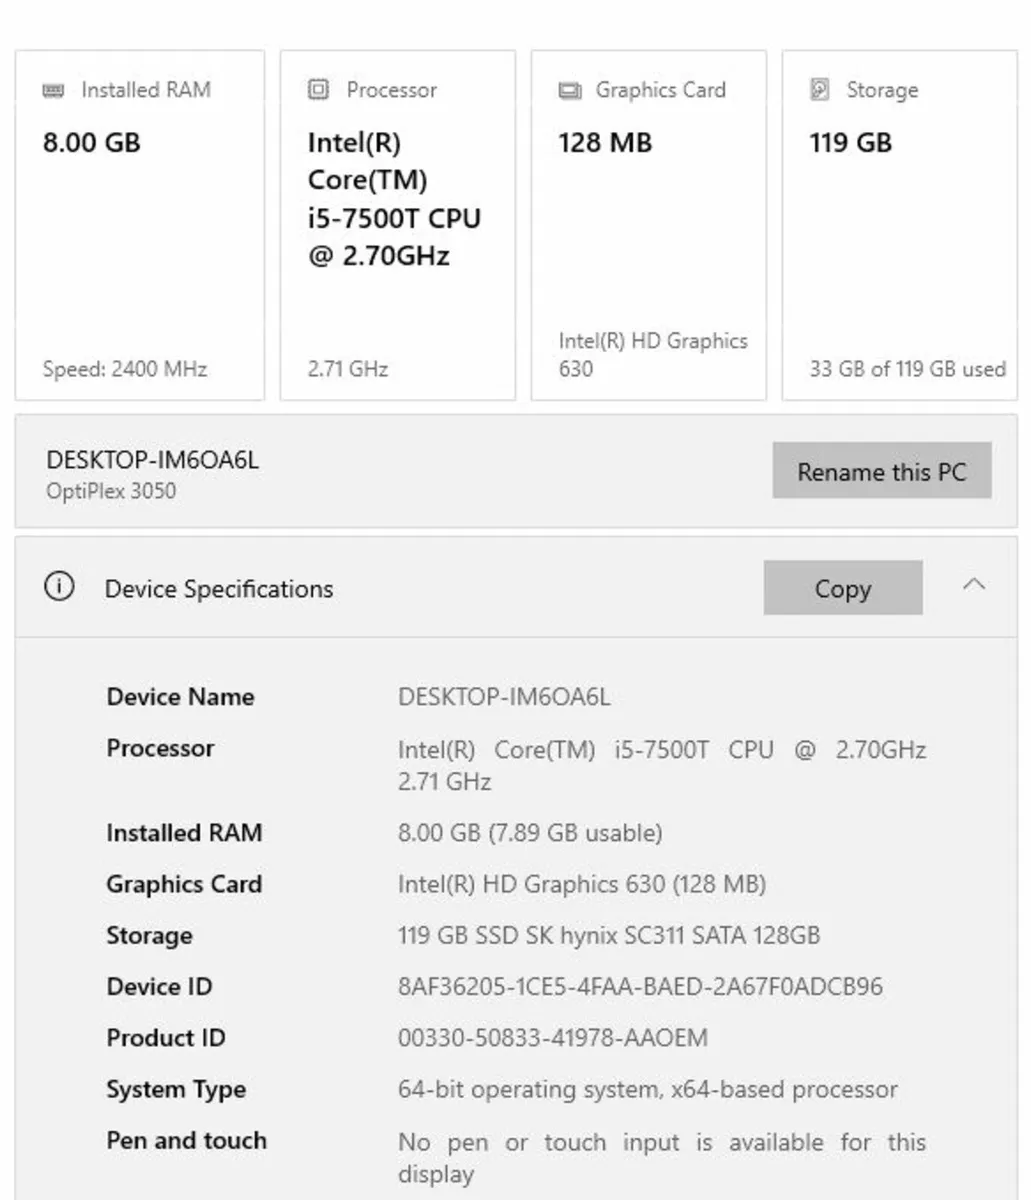Collapse the Device Specifications section
1031x1200 pixels.
tap(975, 586)
